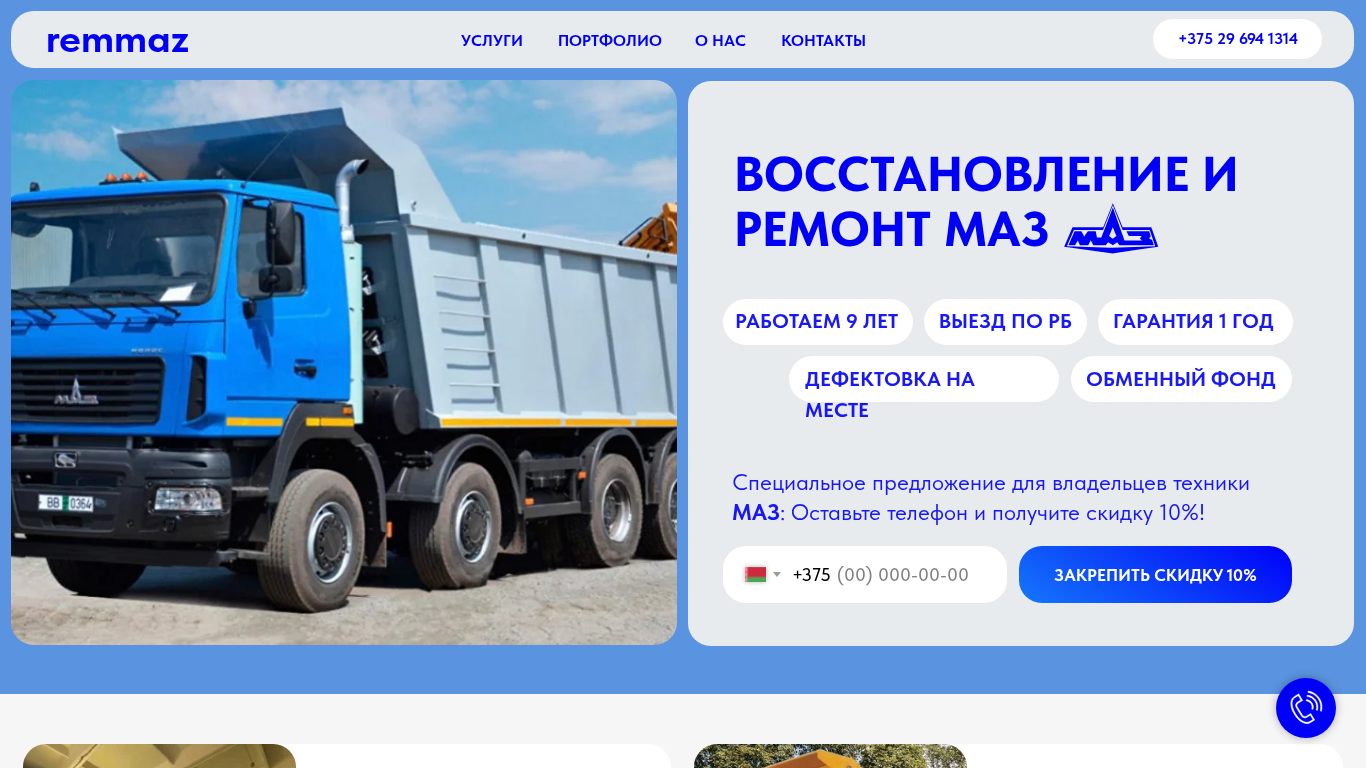Click the ОБМЕННЫЙ ФОНД badge
This screenshot has height=768, width=1366.
point(1181,379)
